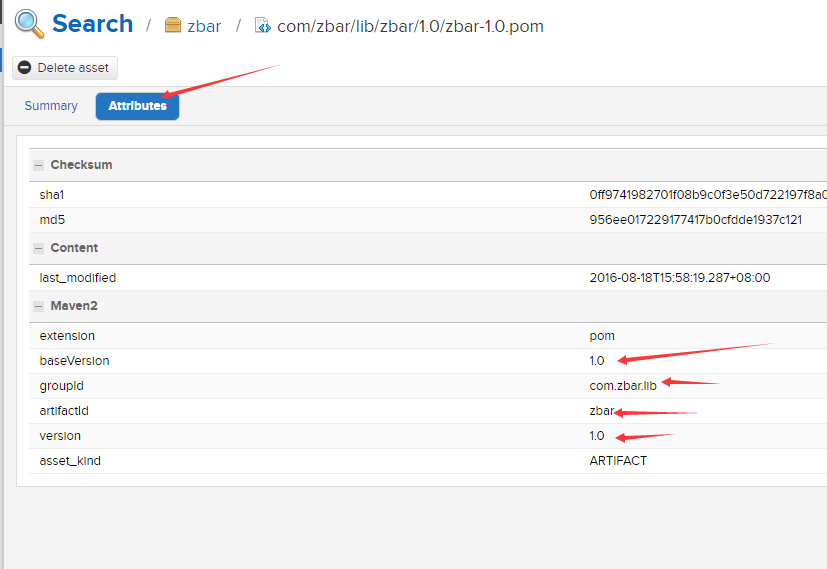
Task: Click the Maven2 section header label
Action: pyautogui.click(x=74, y=306)
